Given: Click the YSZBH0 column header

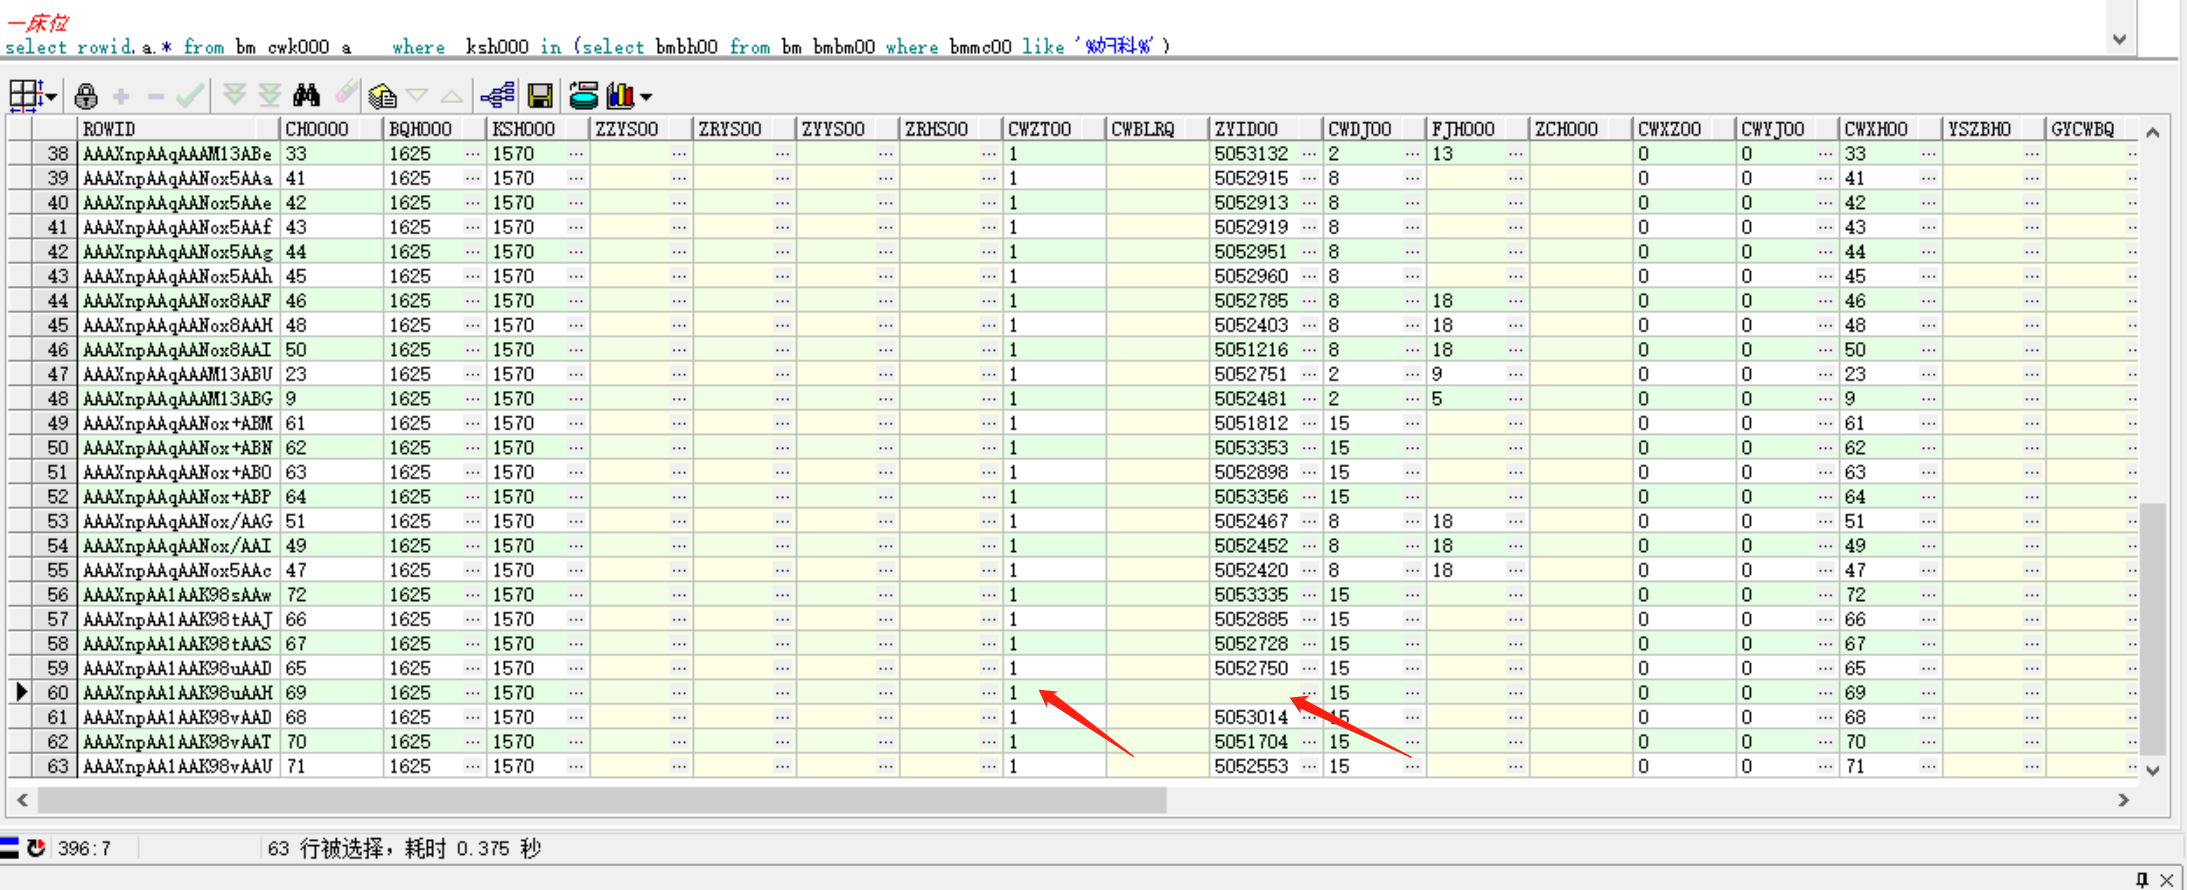Looking at the screenshot, I should 1994,129.
